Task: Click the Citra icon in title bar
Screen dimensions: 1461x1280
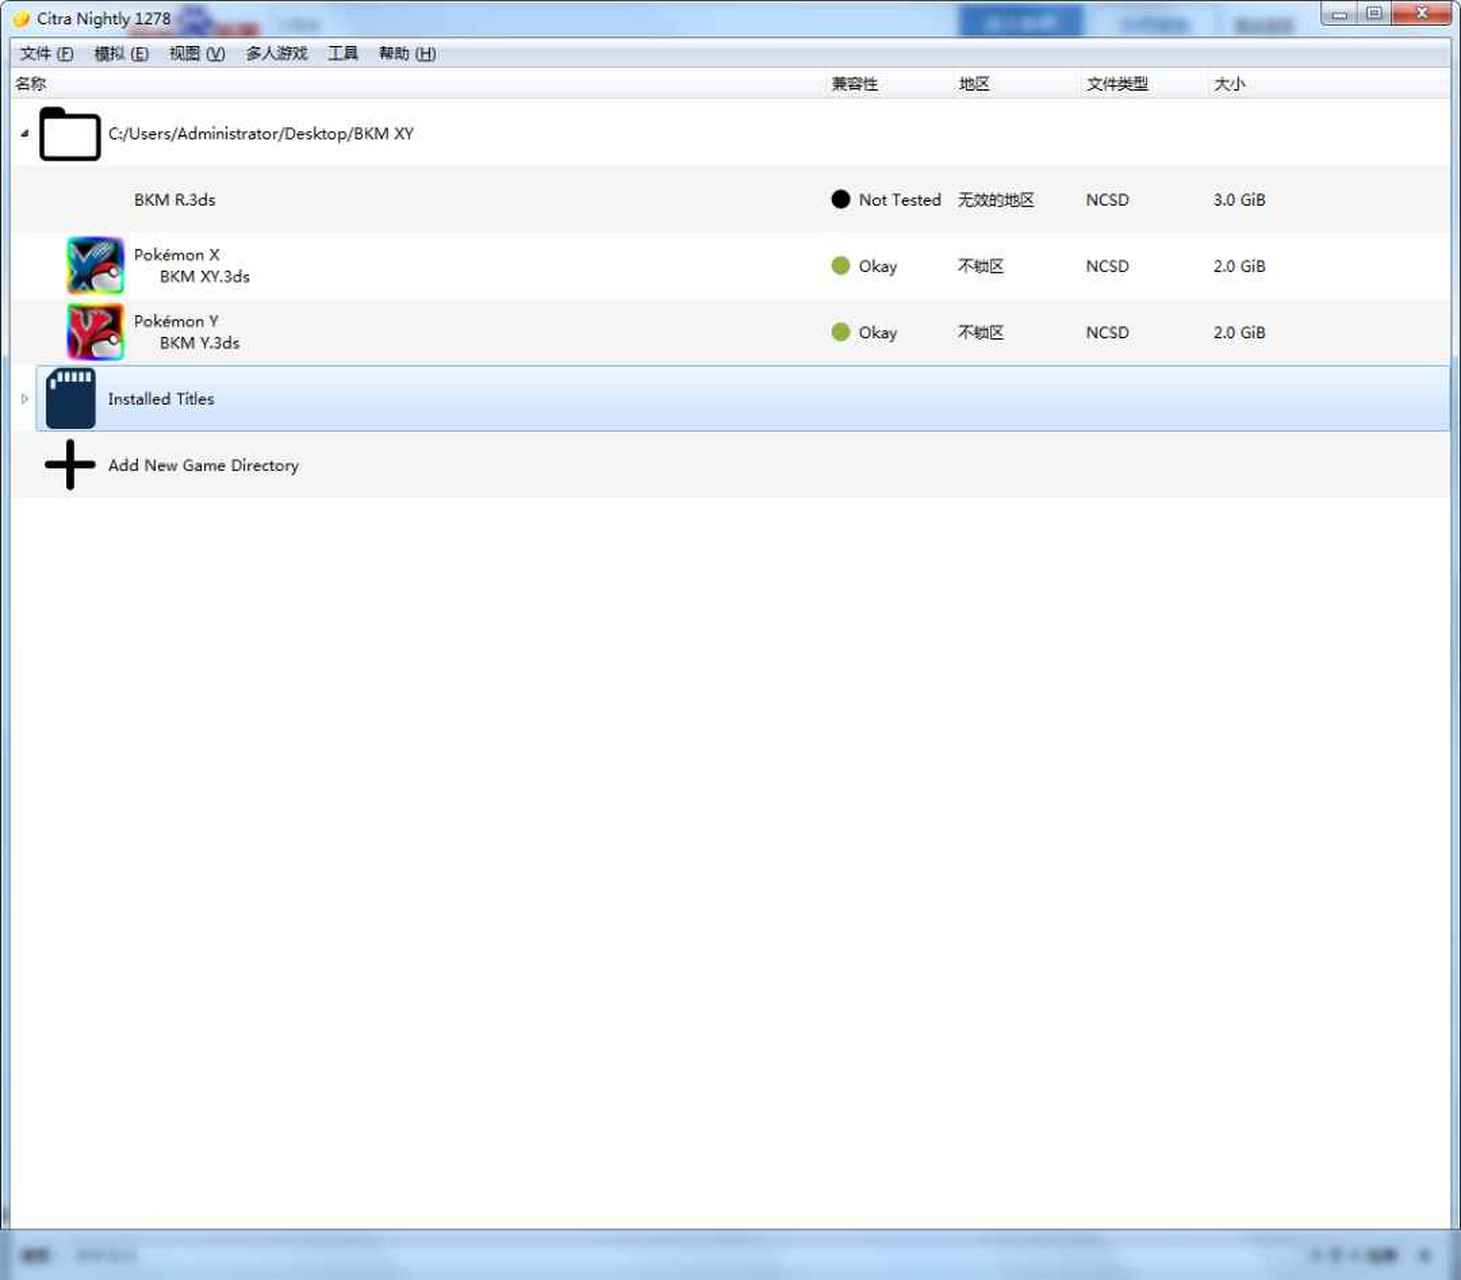Action: pyautogui.click(x=20, y=18)
